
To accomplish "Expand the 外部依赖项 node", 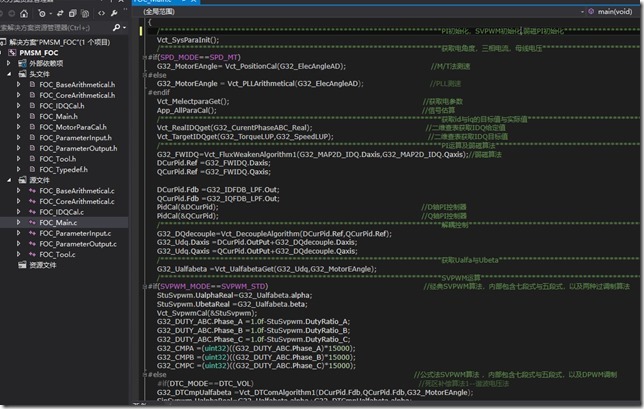I will point(9,63).
